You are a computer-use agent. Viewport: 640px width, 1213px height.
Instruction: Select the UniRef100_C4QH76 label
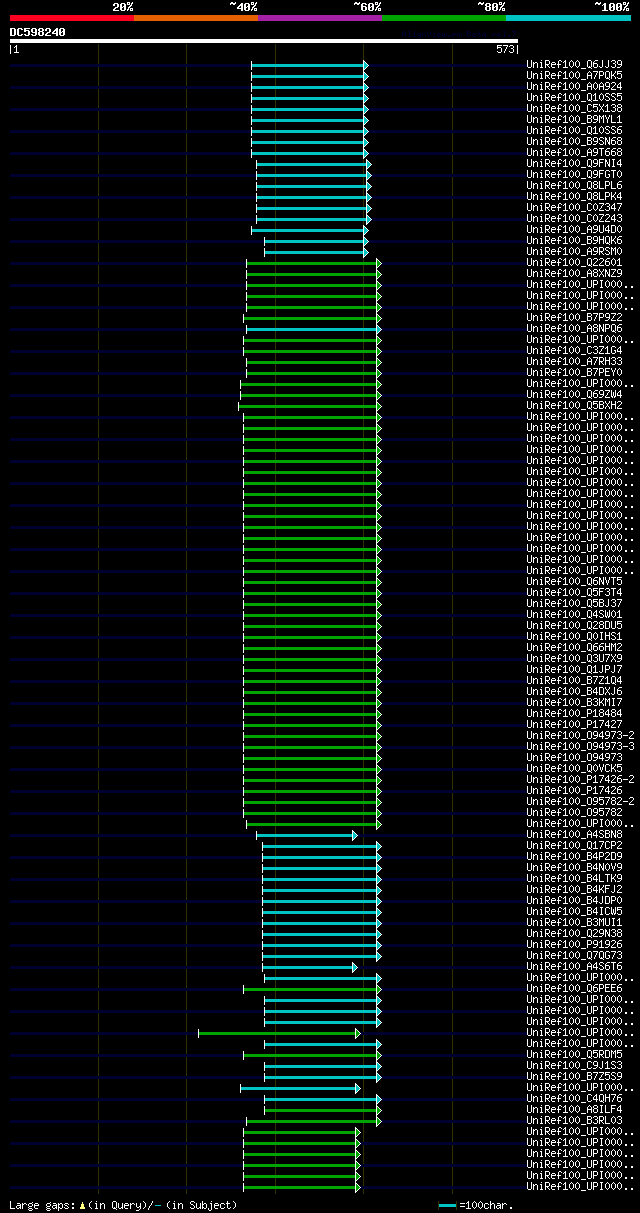[x=574, y=1098]
